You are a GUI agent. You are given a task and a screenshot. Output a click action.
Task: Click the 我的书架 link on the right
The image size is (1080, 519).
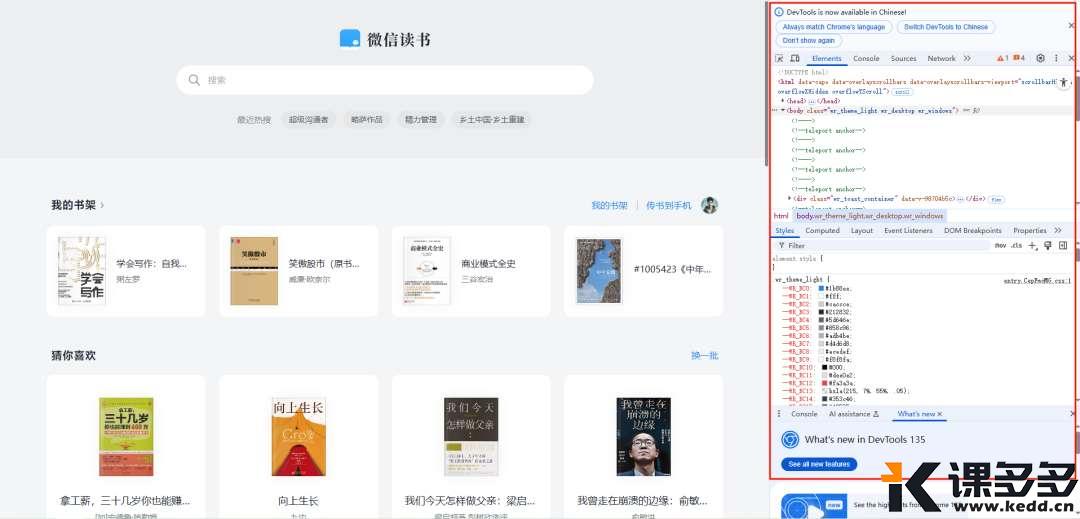610,205
